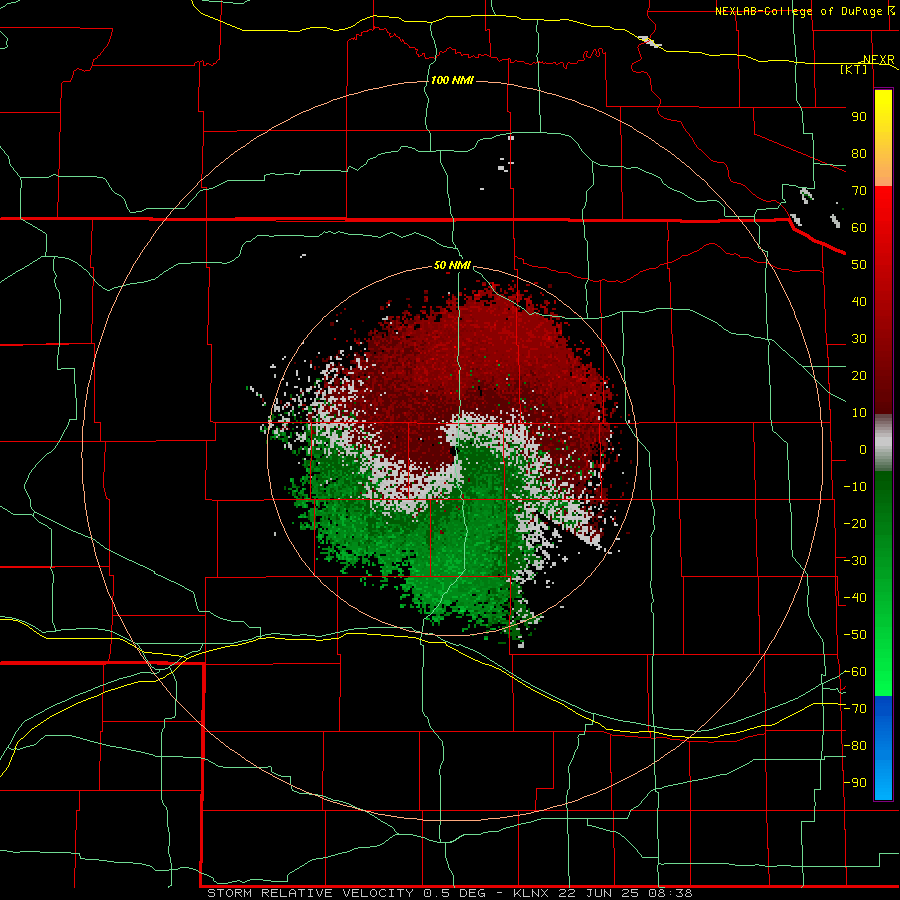Click the '50 NMI' range ring label
The image size is (900, 900).
(x=452, y=265)
